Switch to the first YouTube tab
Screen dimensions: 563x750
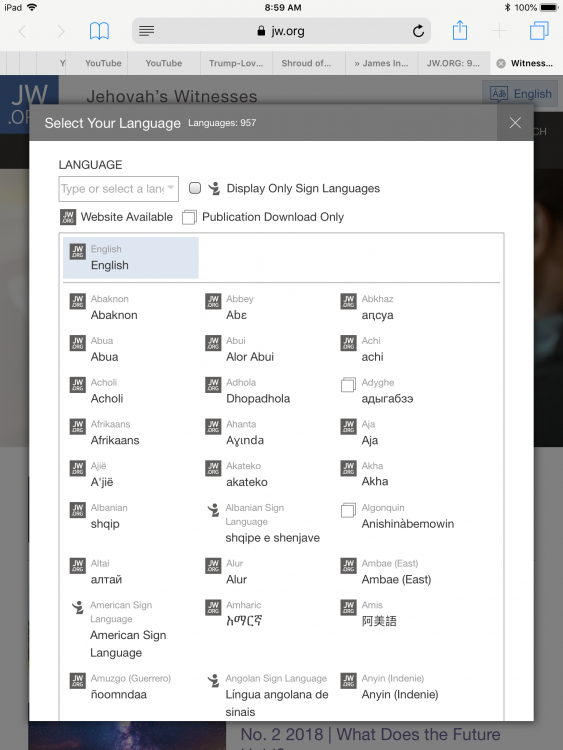click(x=103, y=63)
